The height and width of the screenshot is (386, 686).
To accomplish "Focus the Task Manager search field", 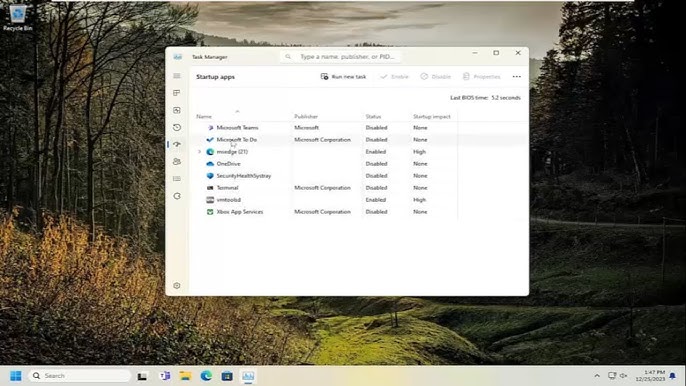I will click(x=341, y=57).
